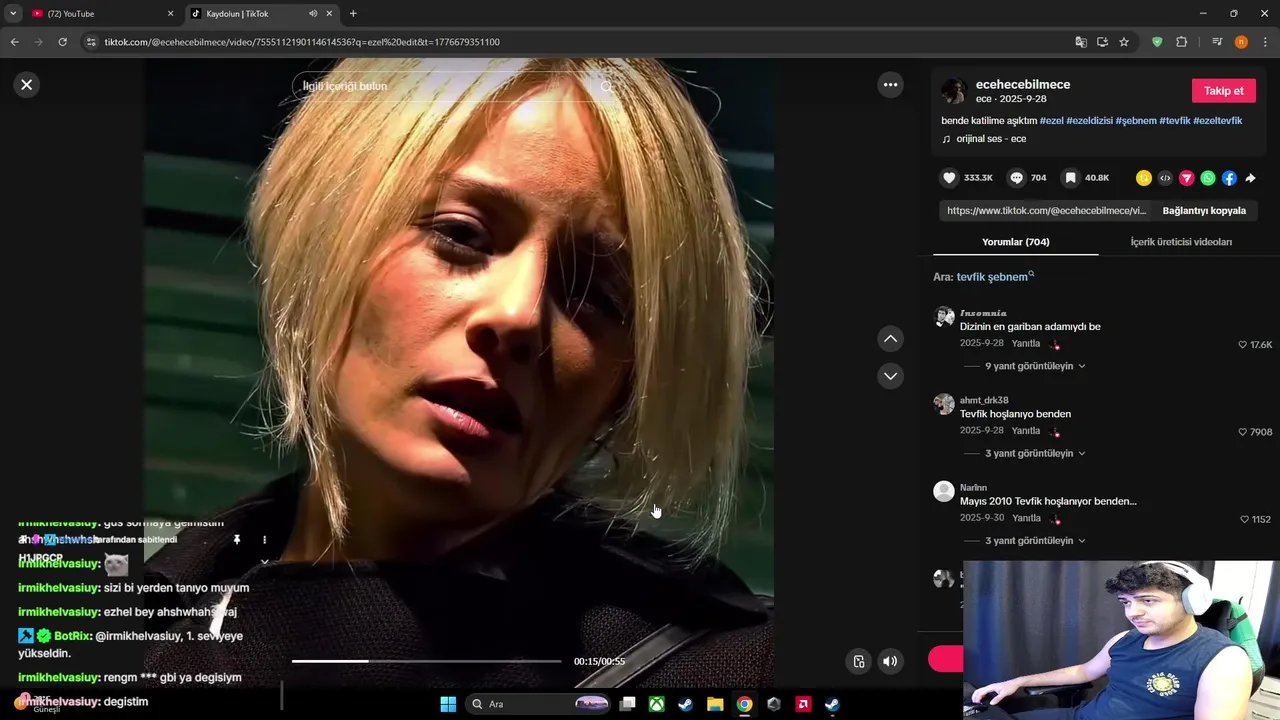Install app icon in address bar

tap(1102, 42)
